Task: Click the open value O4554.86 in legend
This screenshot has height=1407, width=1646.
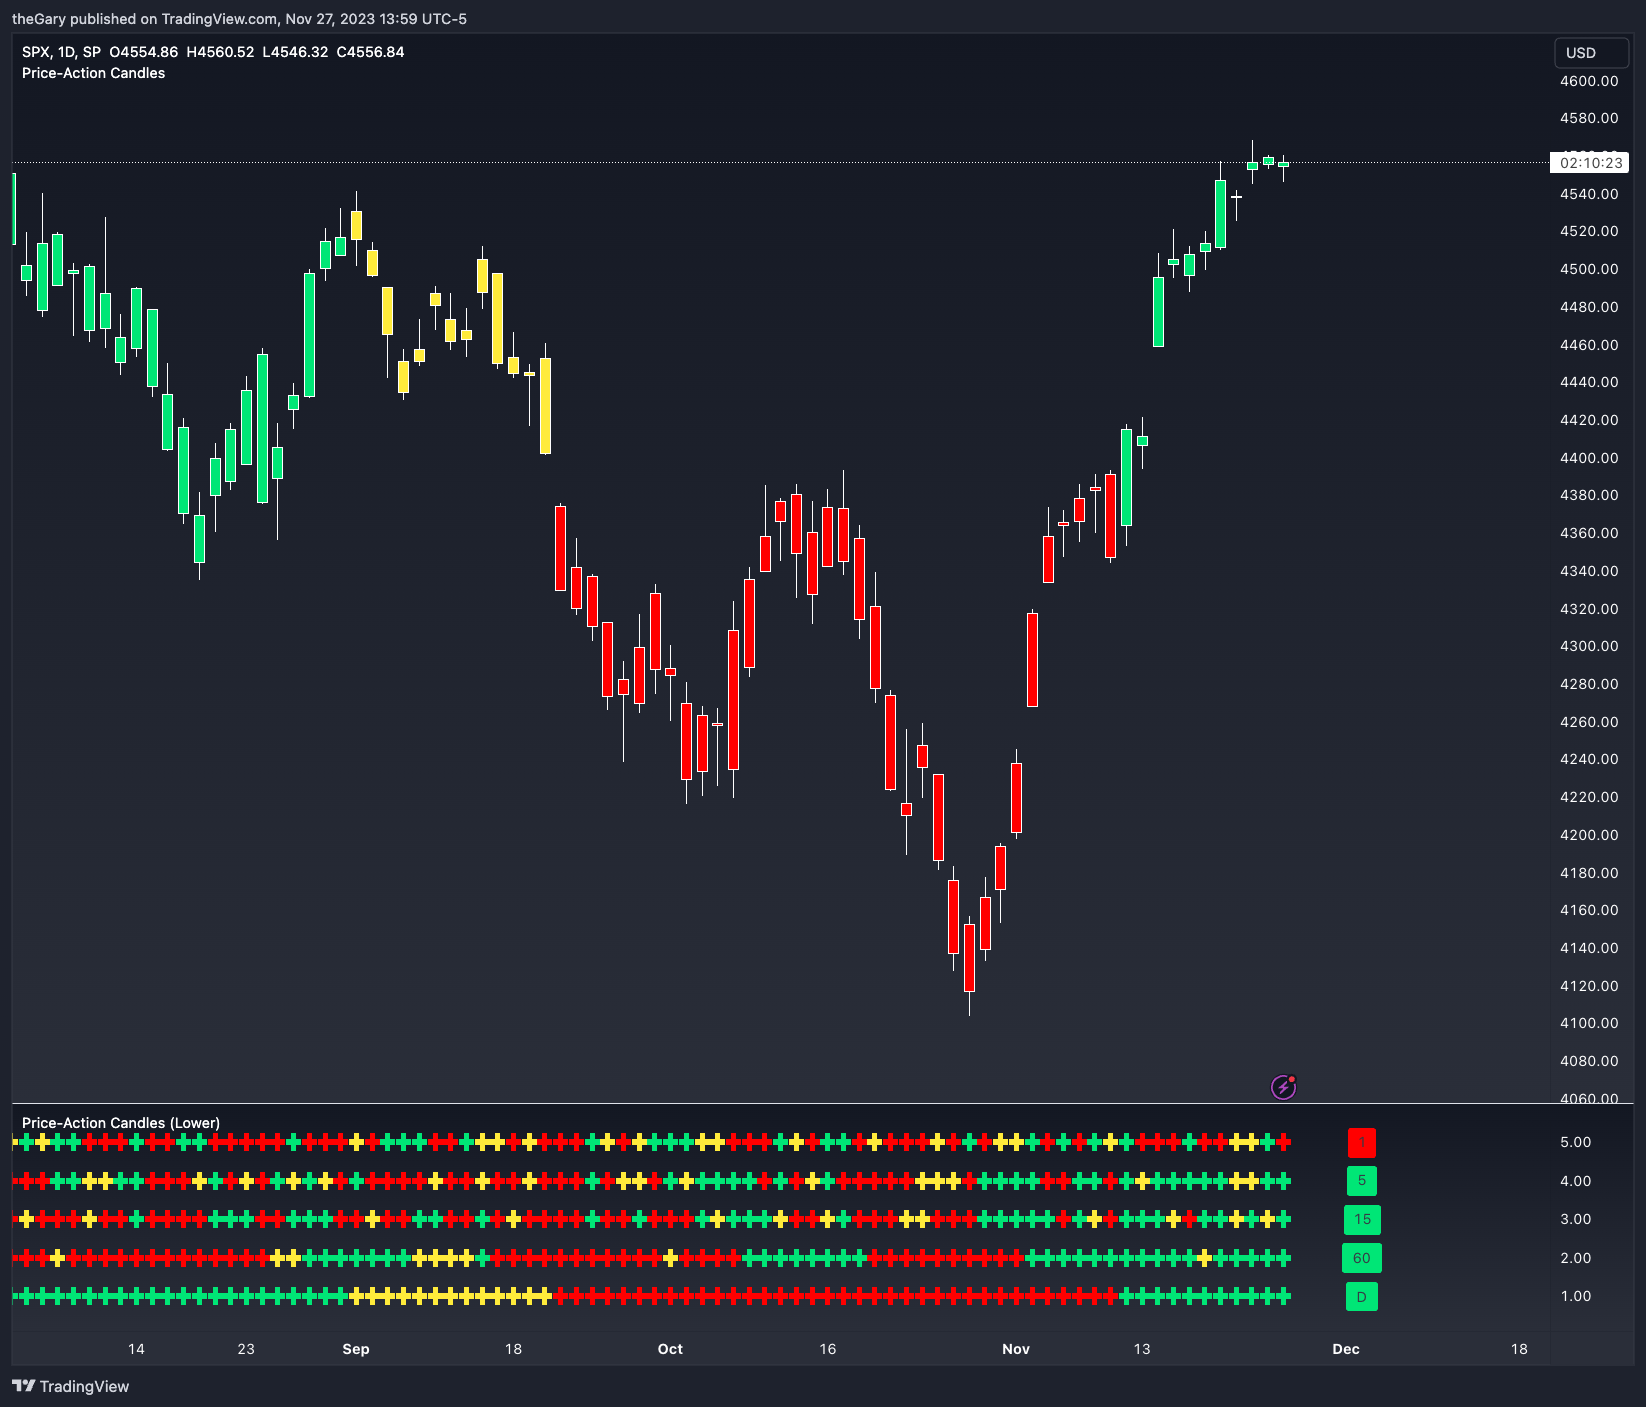Action: [x=144, y=52]
